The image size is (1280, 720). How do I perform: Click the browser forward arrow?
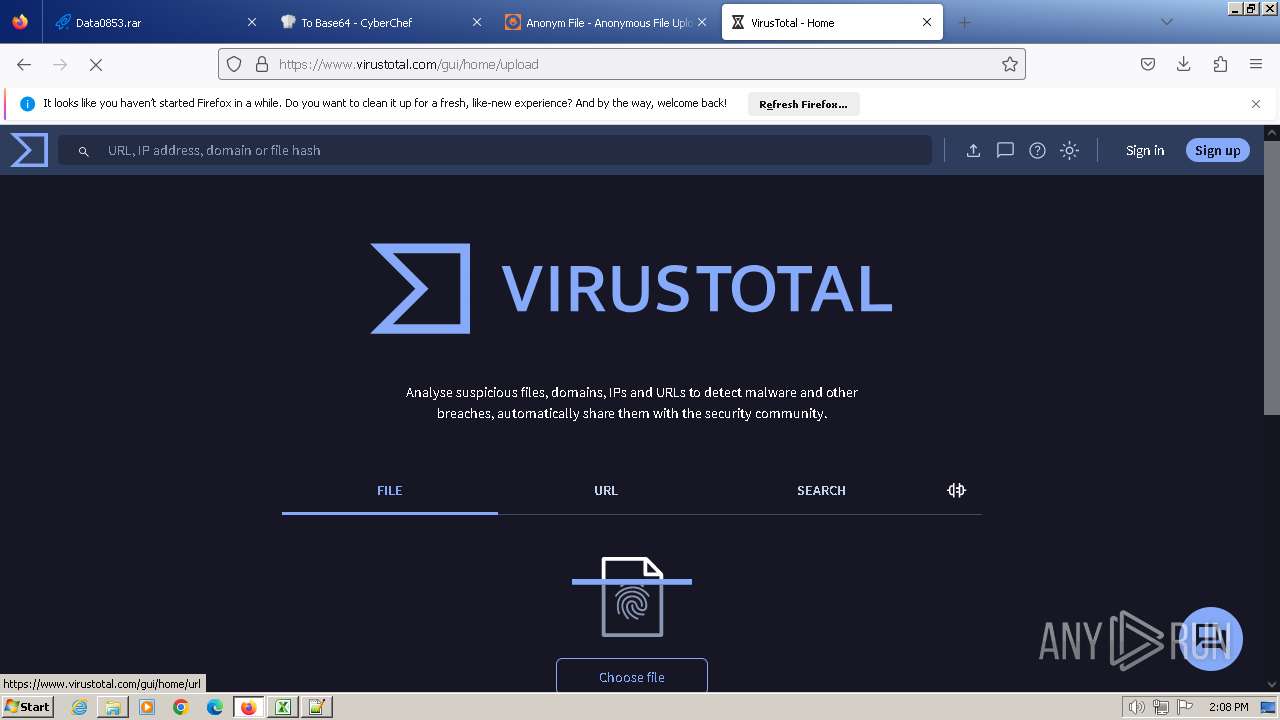60,64
